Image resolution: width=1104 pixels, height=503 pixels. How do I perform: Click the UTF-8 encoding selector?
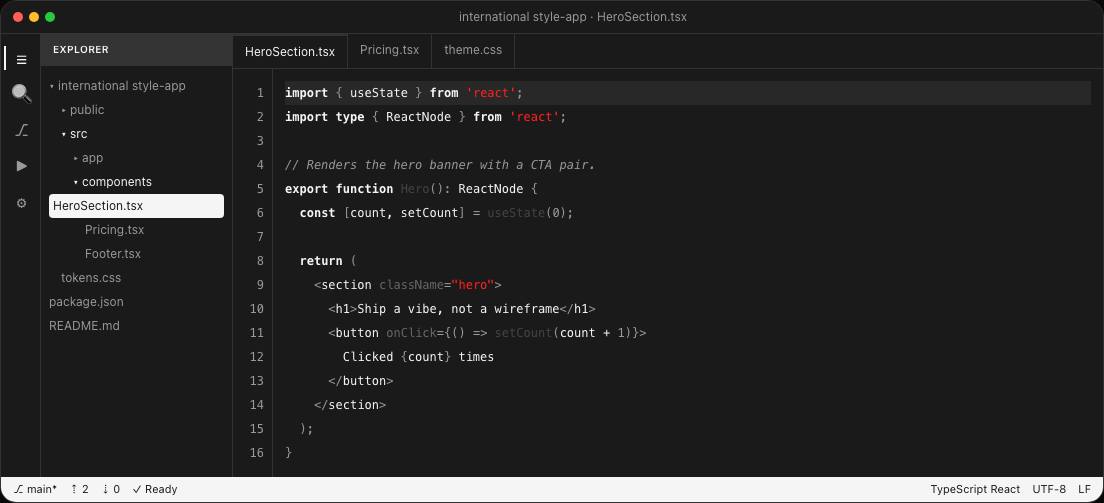(x=1049, y=489)
